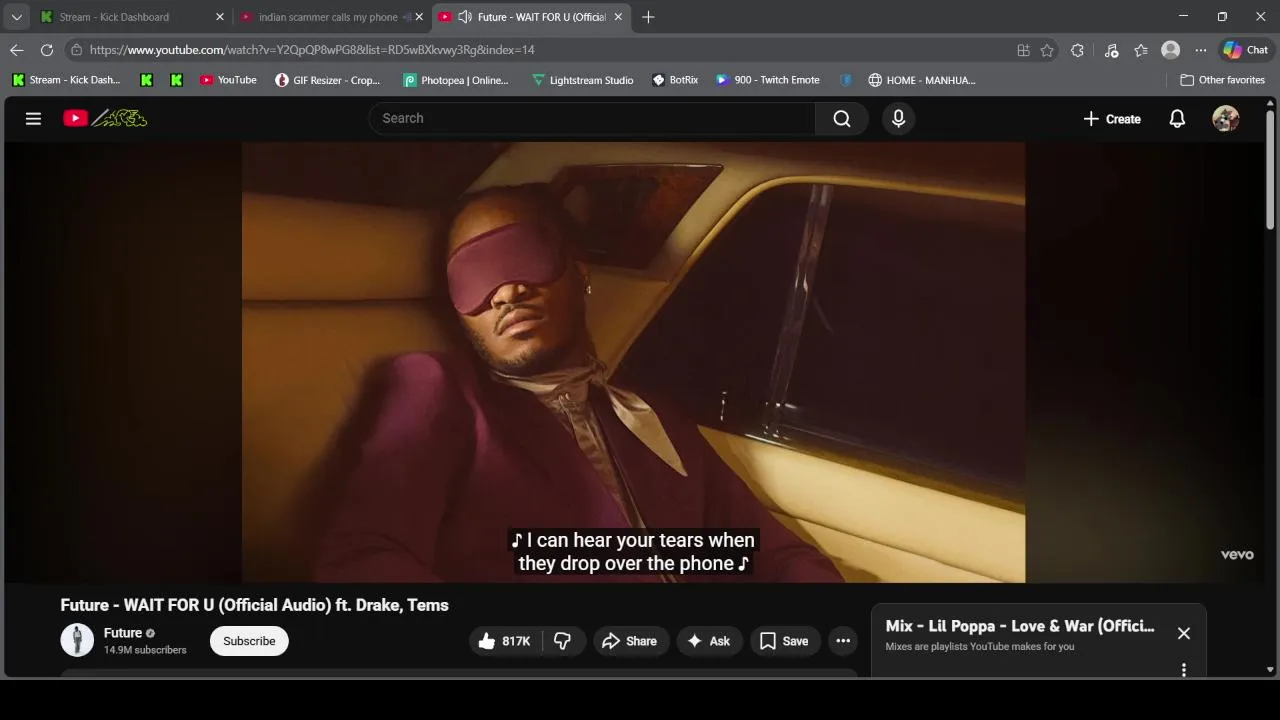Open Copilot Chat in the toolbar
The image size is (1280, 720).
(1246, 50)
